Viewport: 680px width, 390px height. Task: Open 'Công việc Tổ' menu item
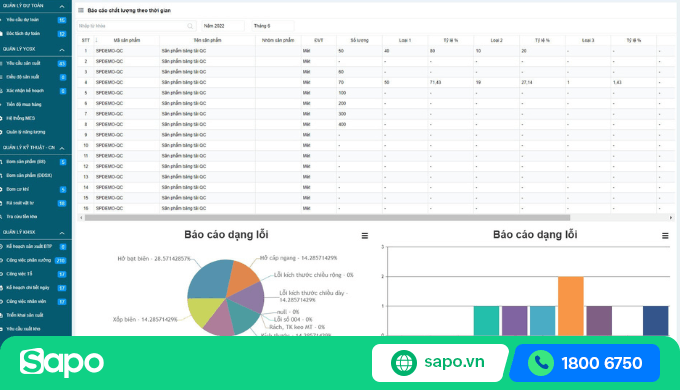[19, 274]
